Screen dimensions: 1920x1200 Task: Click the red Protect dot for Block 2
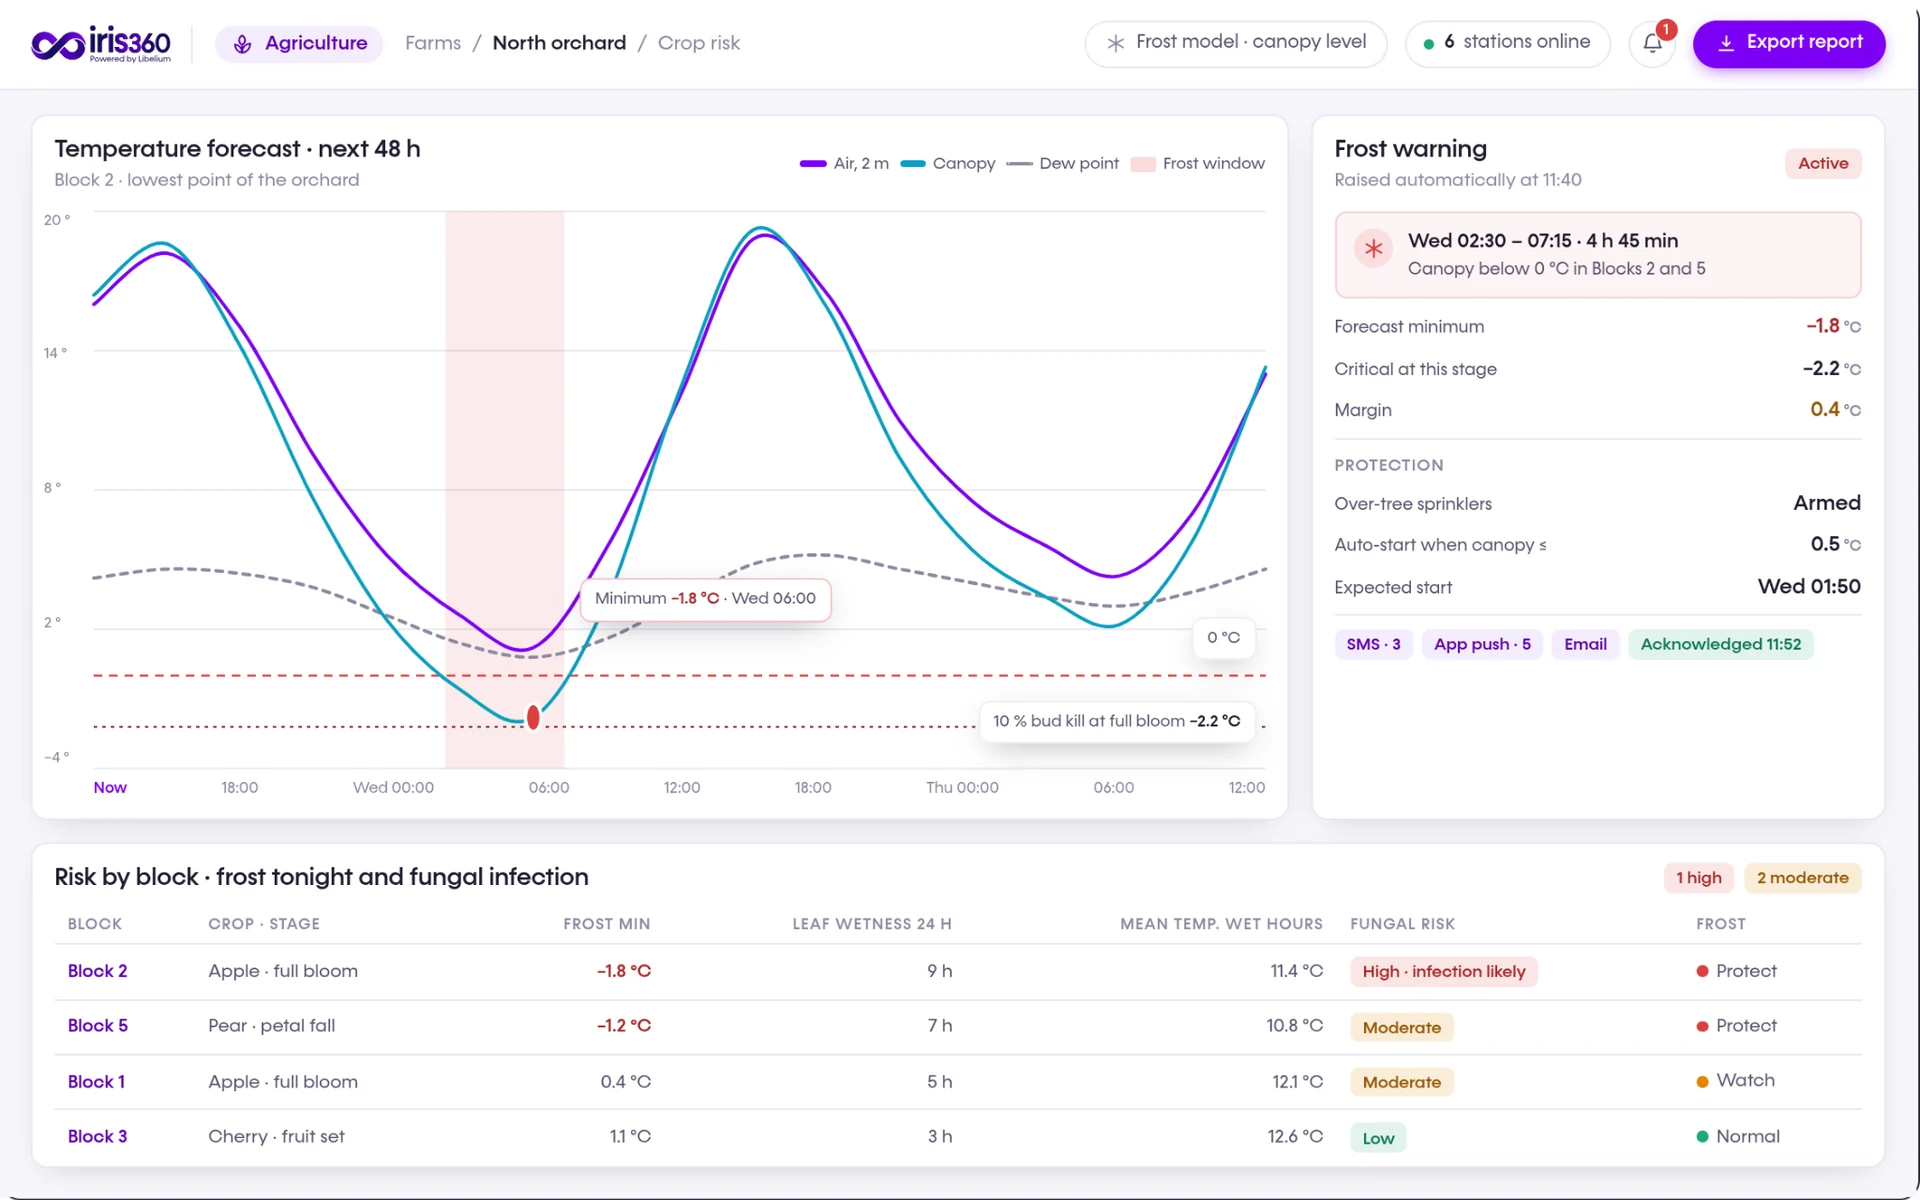click(1702, 971)
